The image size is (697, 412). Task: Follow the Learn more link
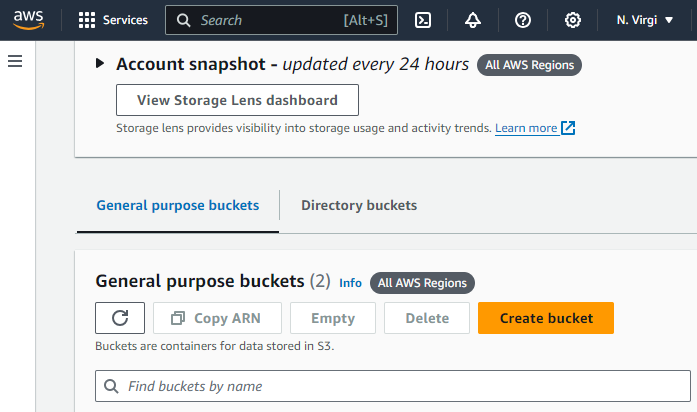point(526,128)
